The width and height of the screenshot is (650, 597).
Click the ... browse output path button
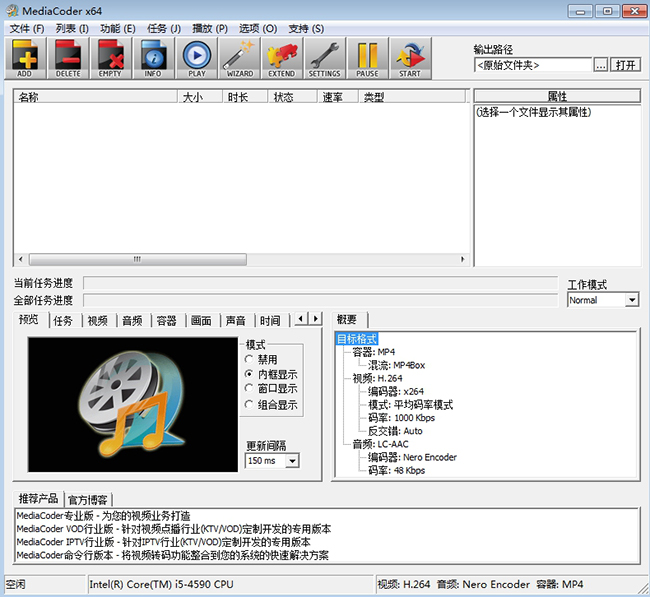(601, 65)
